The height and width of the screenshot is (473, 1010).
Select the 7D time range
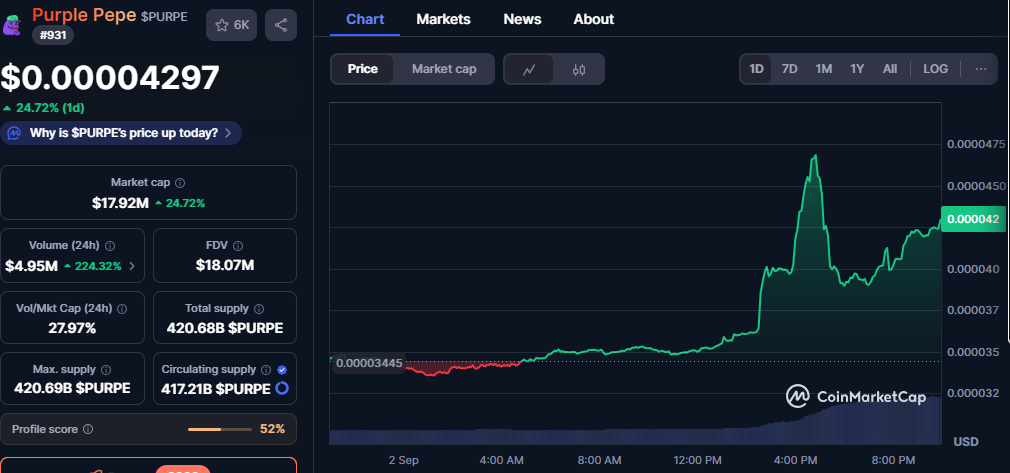coord(790,69)
